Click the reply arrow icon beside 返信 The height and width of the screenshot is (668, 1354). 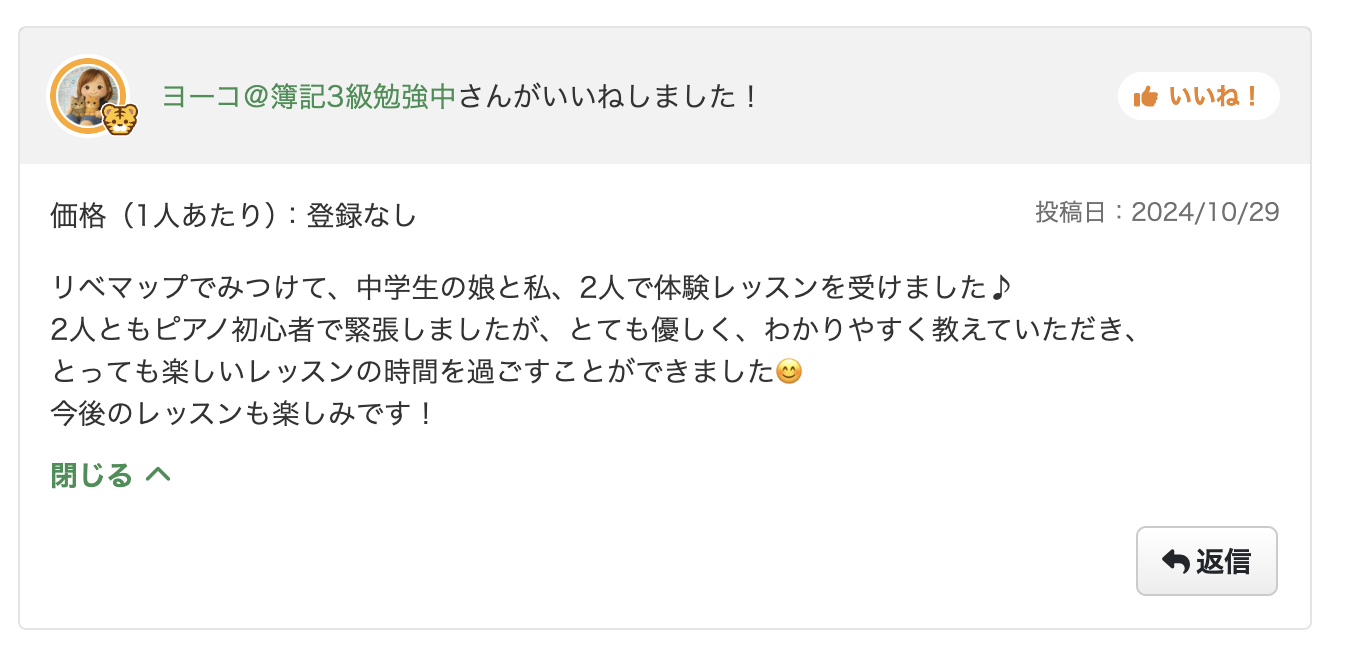click(x=1177, y=561)
